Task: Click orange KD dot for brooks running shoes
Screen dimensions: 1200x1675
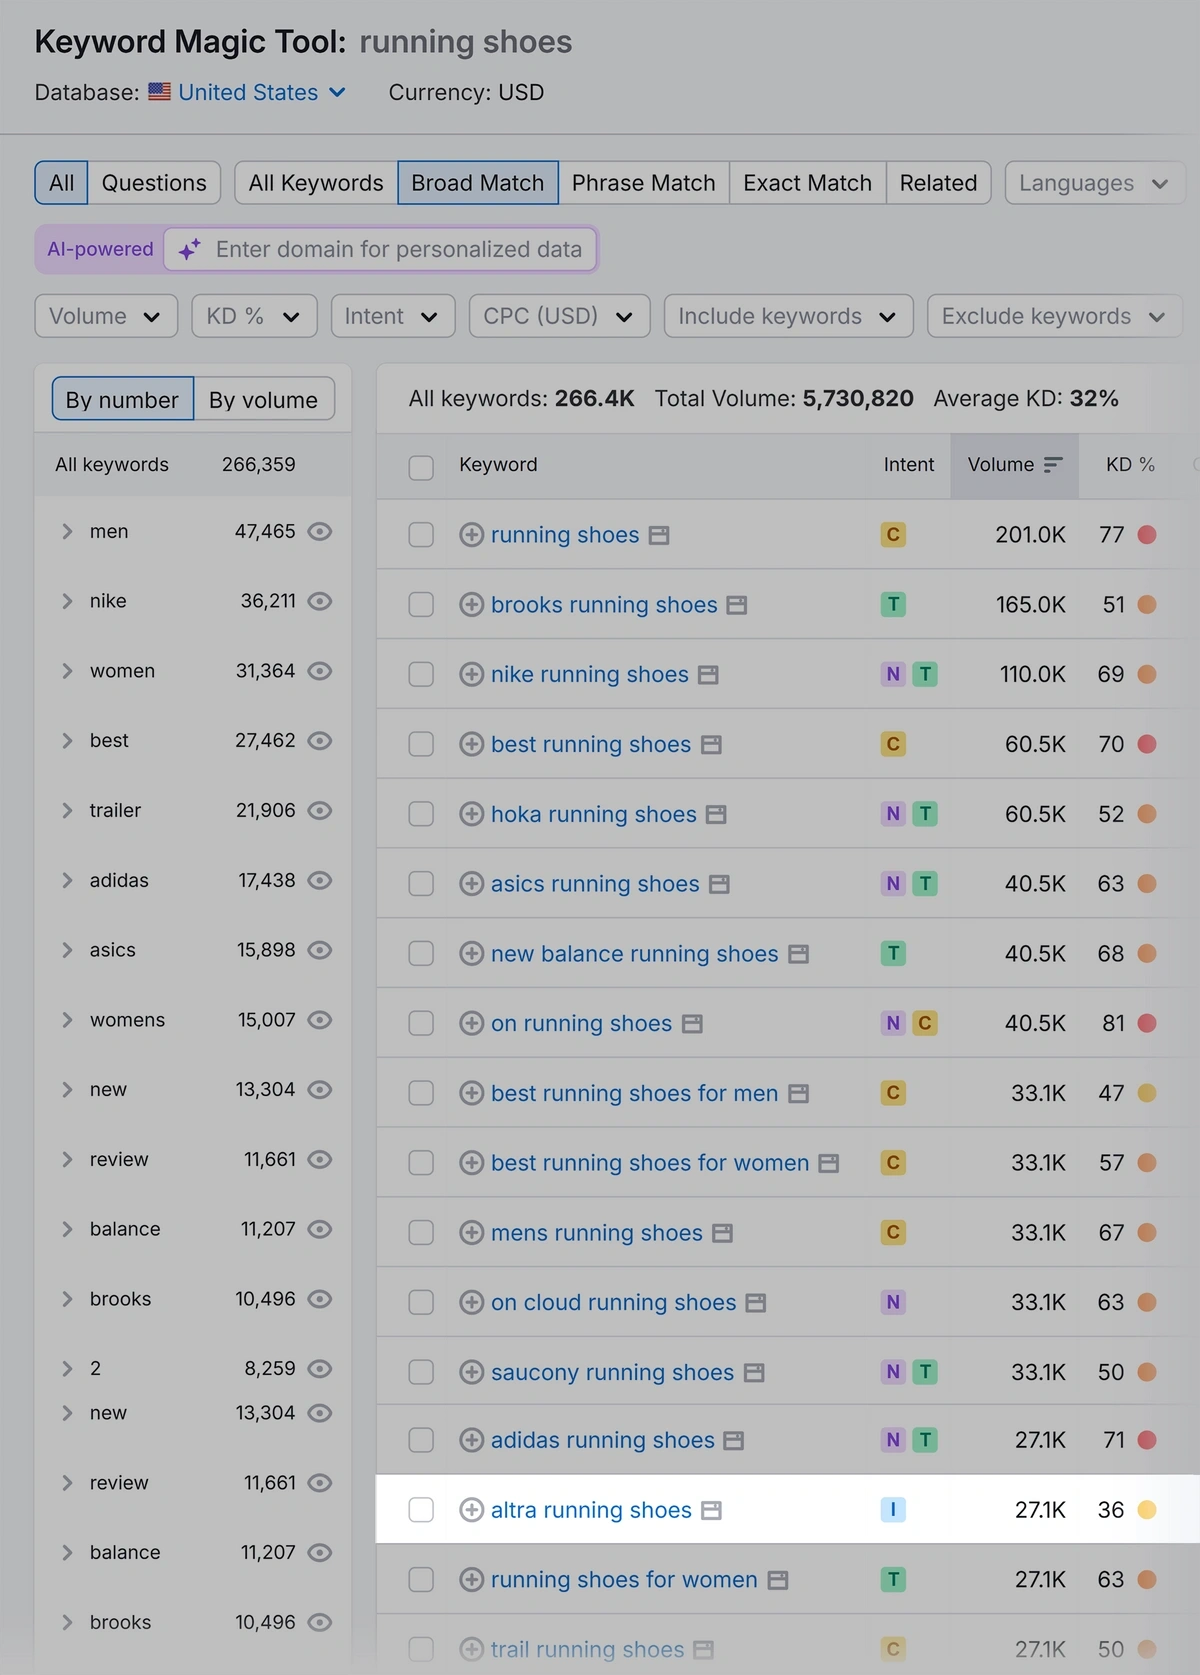Action: tap(1147, 605)
